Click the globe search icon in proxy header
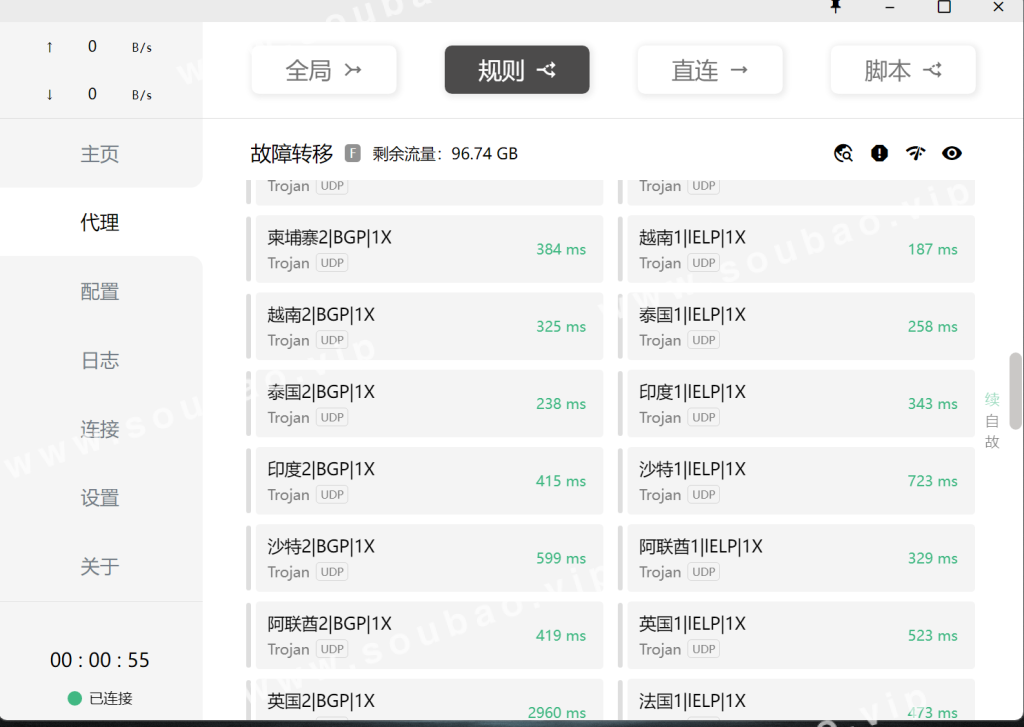The width and height of the screenshot is (1024, 727). [843, 153]
